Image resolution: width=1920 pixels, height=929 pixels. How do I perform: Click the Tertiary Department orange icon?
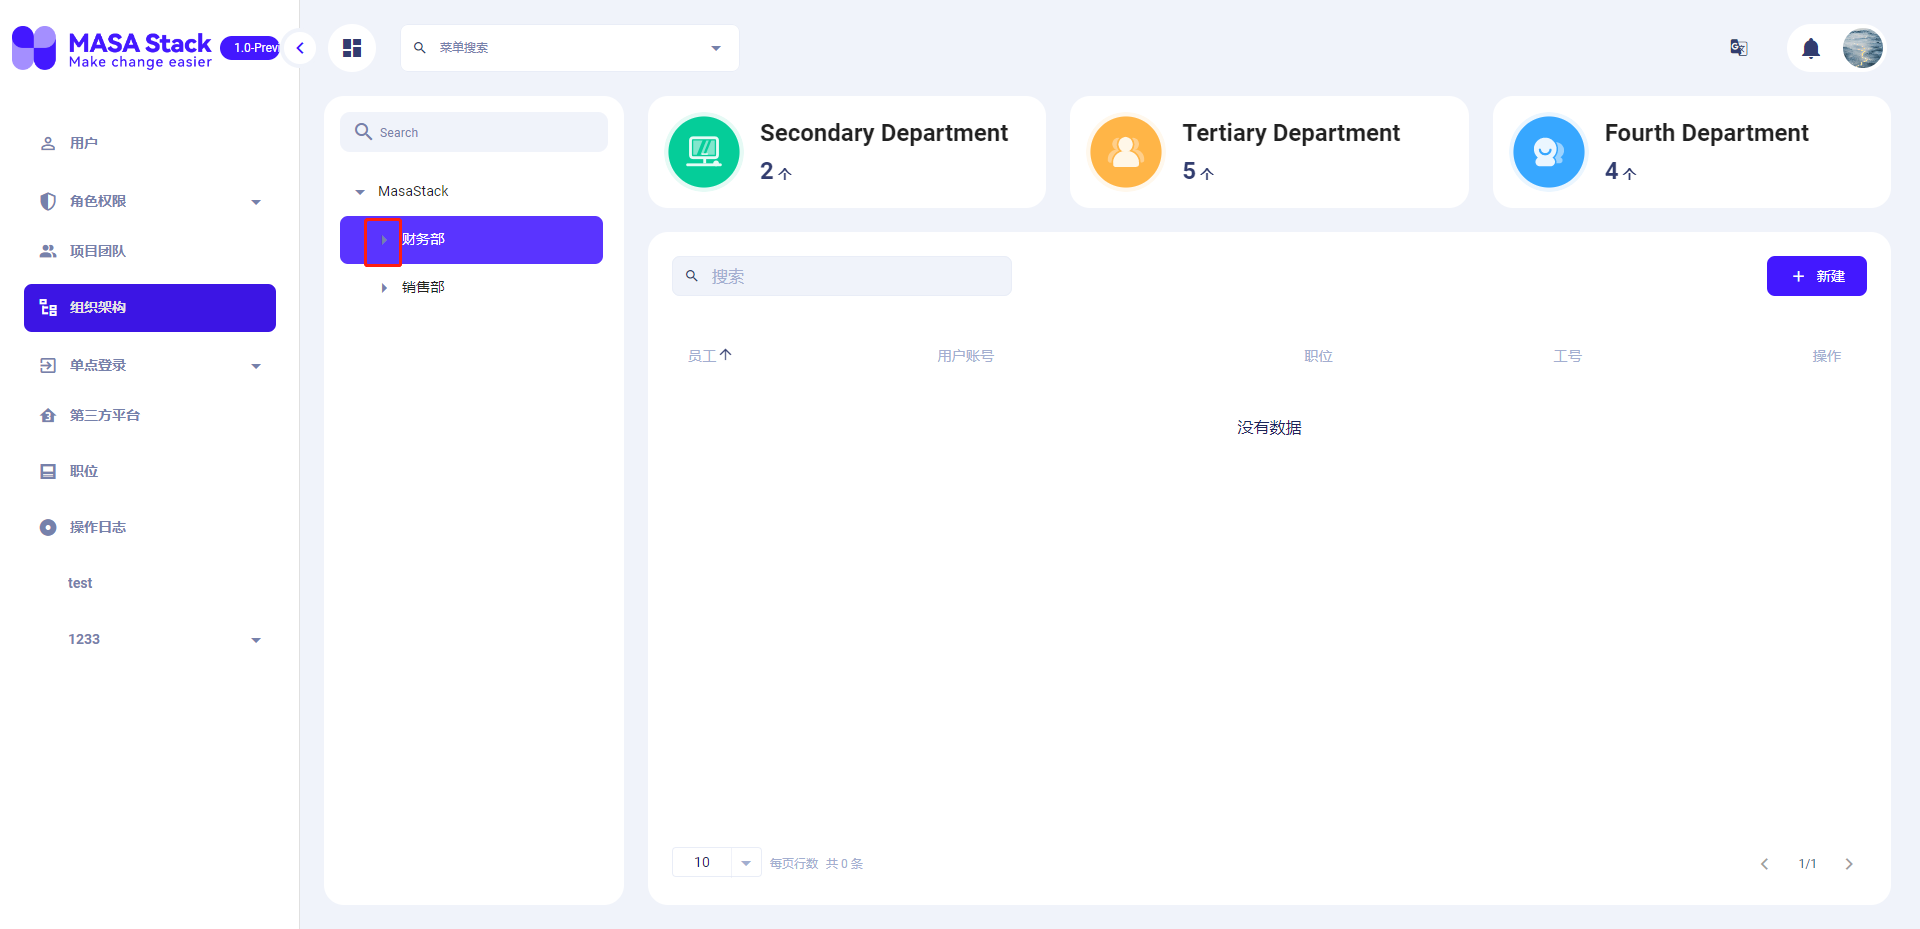pyautogui.click(x=1126, y=152)
